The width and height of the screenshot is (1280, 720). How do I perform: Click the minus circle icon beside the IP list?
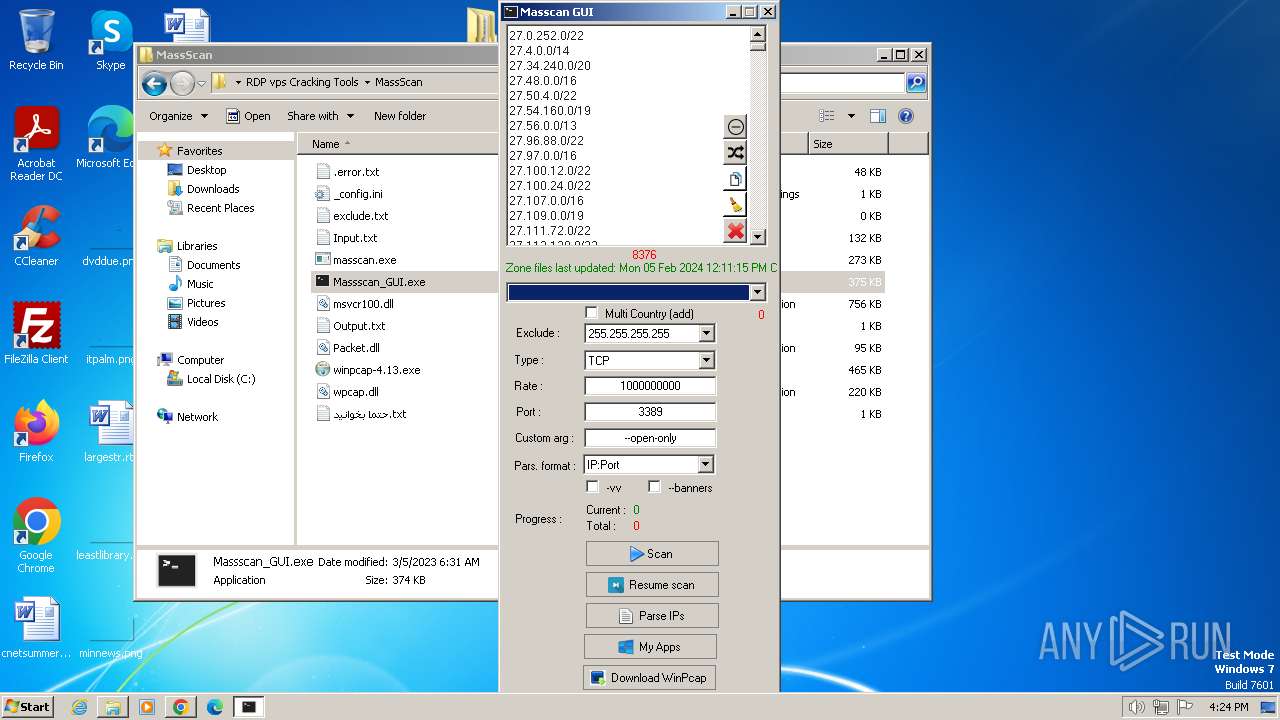(x=736, y=127)
